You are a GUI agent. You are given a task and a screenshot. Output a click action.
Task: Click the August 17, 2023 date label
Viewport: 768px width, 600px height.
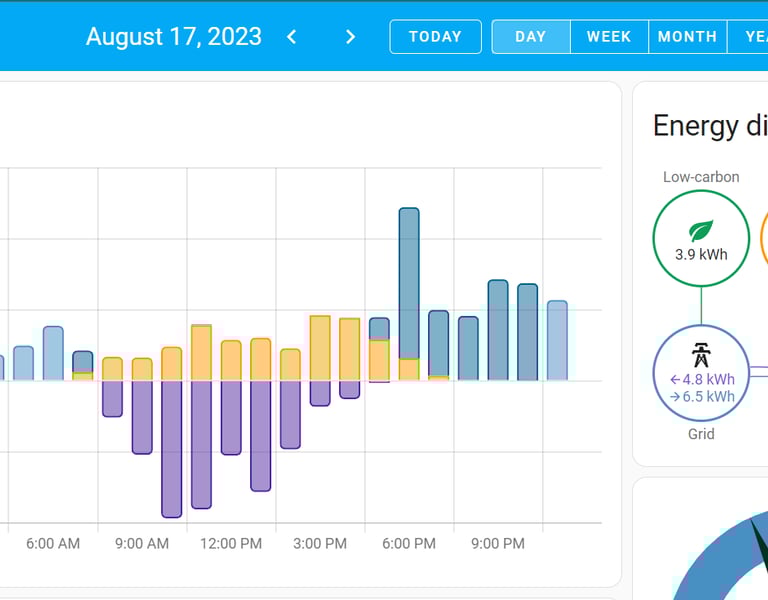[174, 37]
